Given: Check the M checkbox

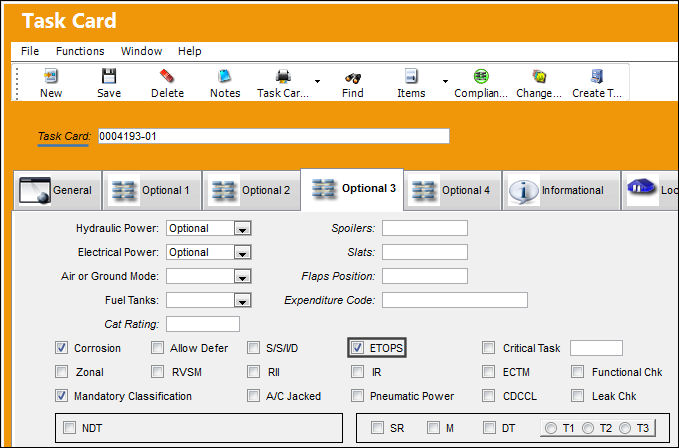Looking at the screenshot, I should (433, 428).
